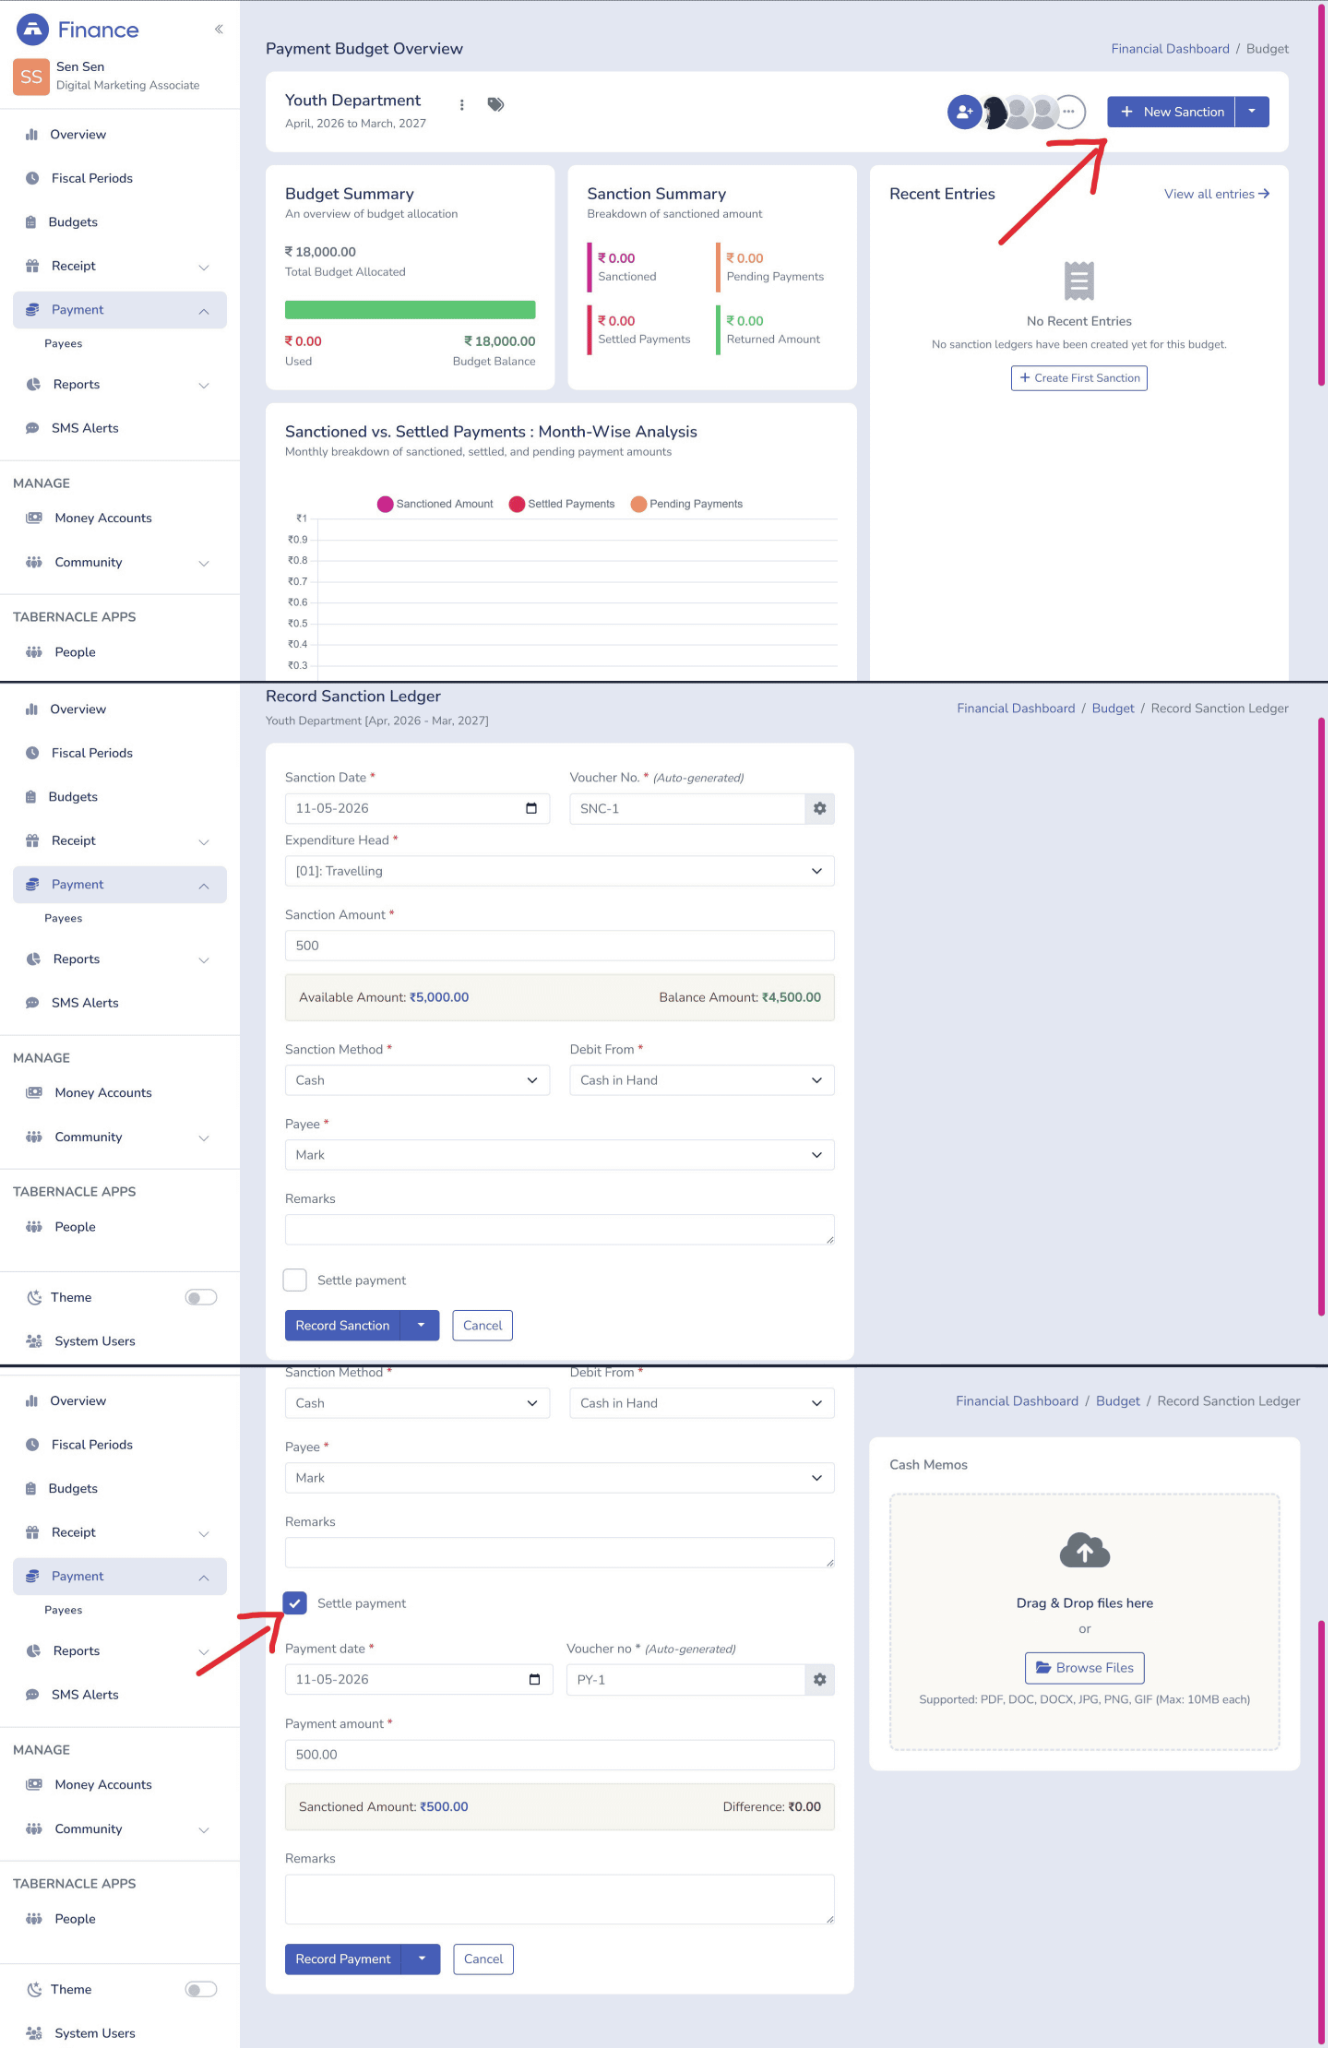Click the New Sanction button
1328x2048 pixels.
point(1171,112)
